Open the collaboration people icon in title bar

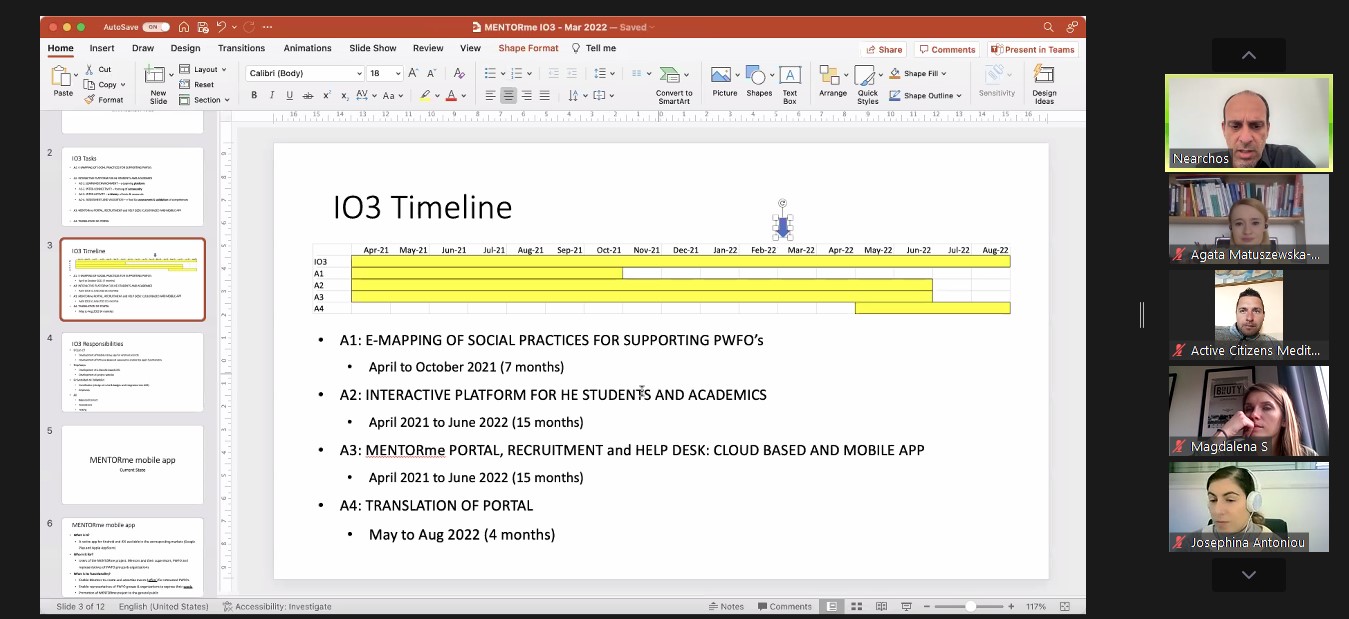coord(1072,27)
